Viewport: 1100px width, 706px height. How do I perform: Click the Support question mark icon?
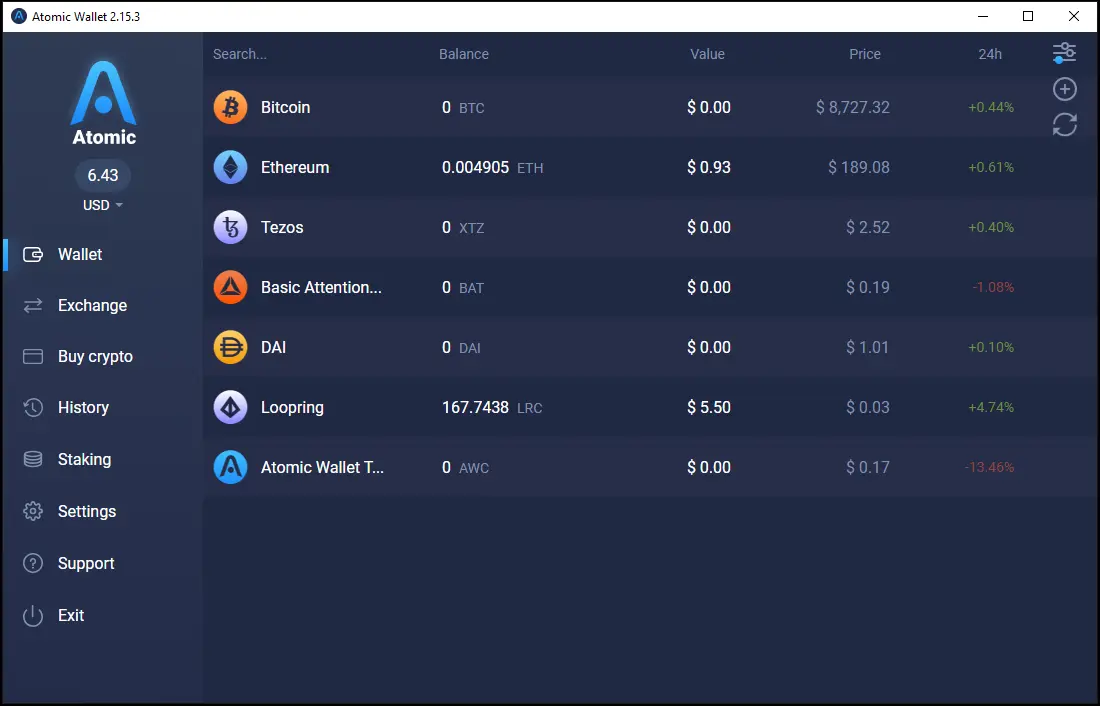click(33, 563)
